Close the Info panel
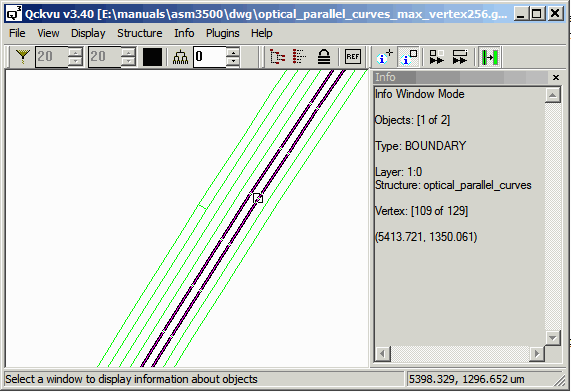571x392 pixels. (556, 77)
